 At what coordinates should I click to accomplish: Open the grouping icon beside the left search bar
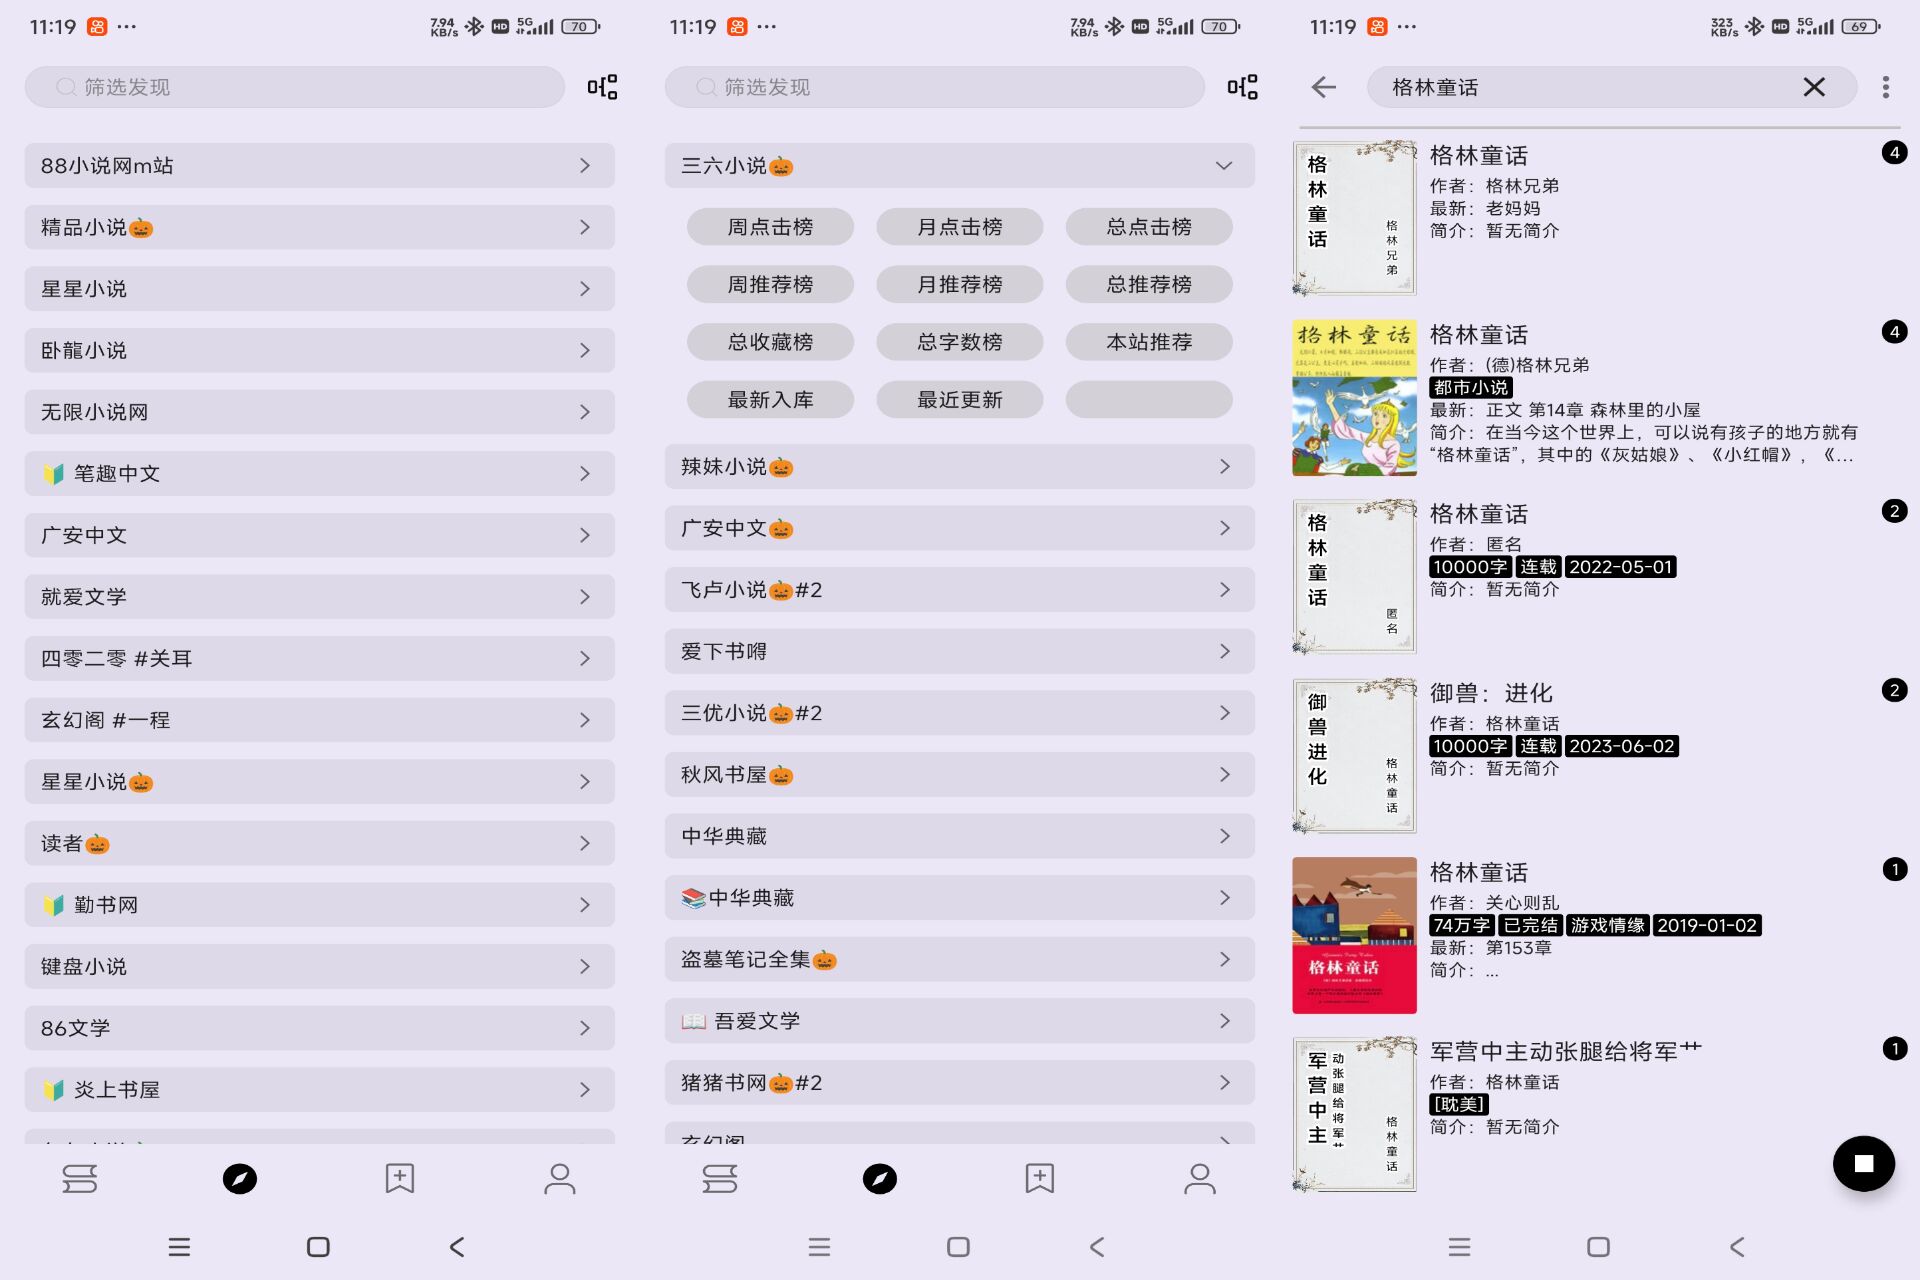[602, 87]
